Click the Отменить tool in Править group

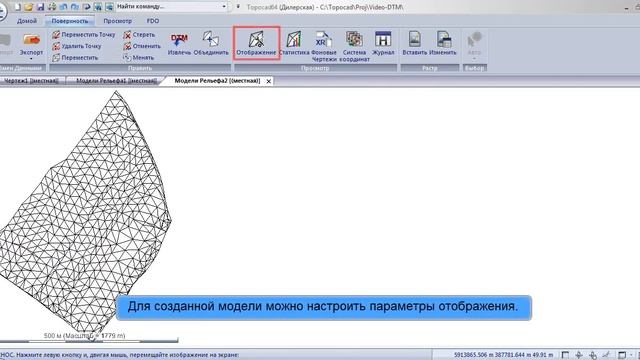[x=142, y=46]
